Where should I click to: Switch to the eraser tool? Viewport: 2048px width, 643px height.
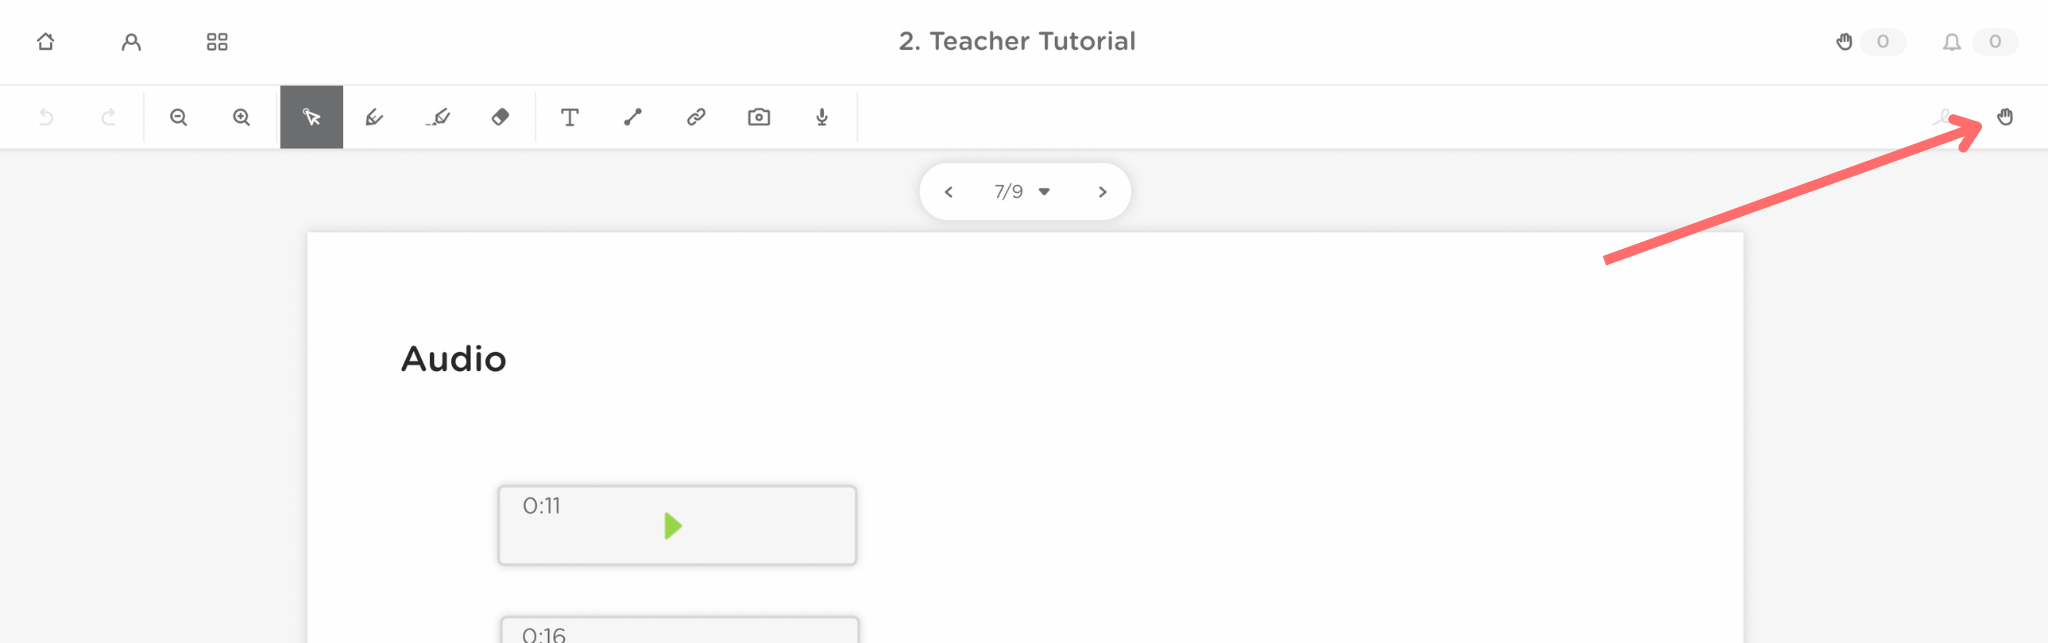[500, 117]
